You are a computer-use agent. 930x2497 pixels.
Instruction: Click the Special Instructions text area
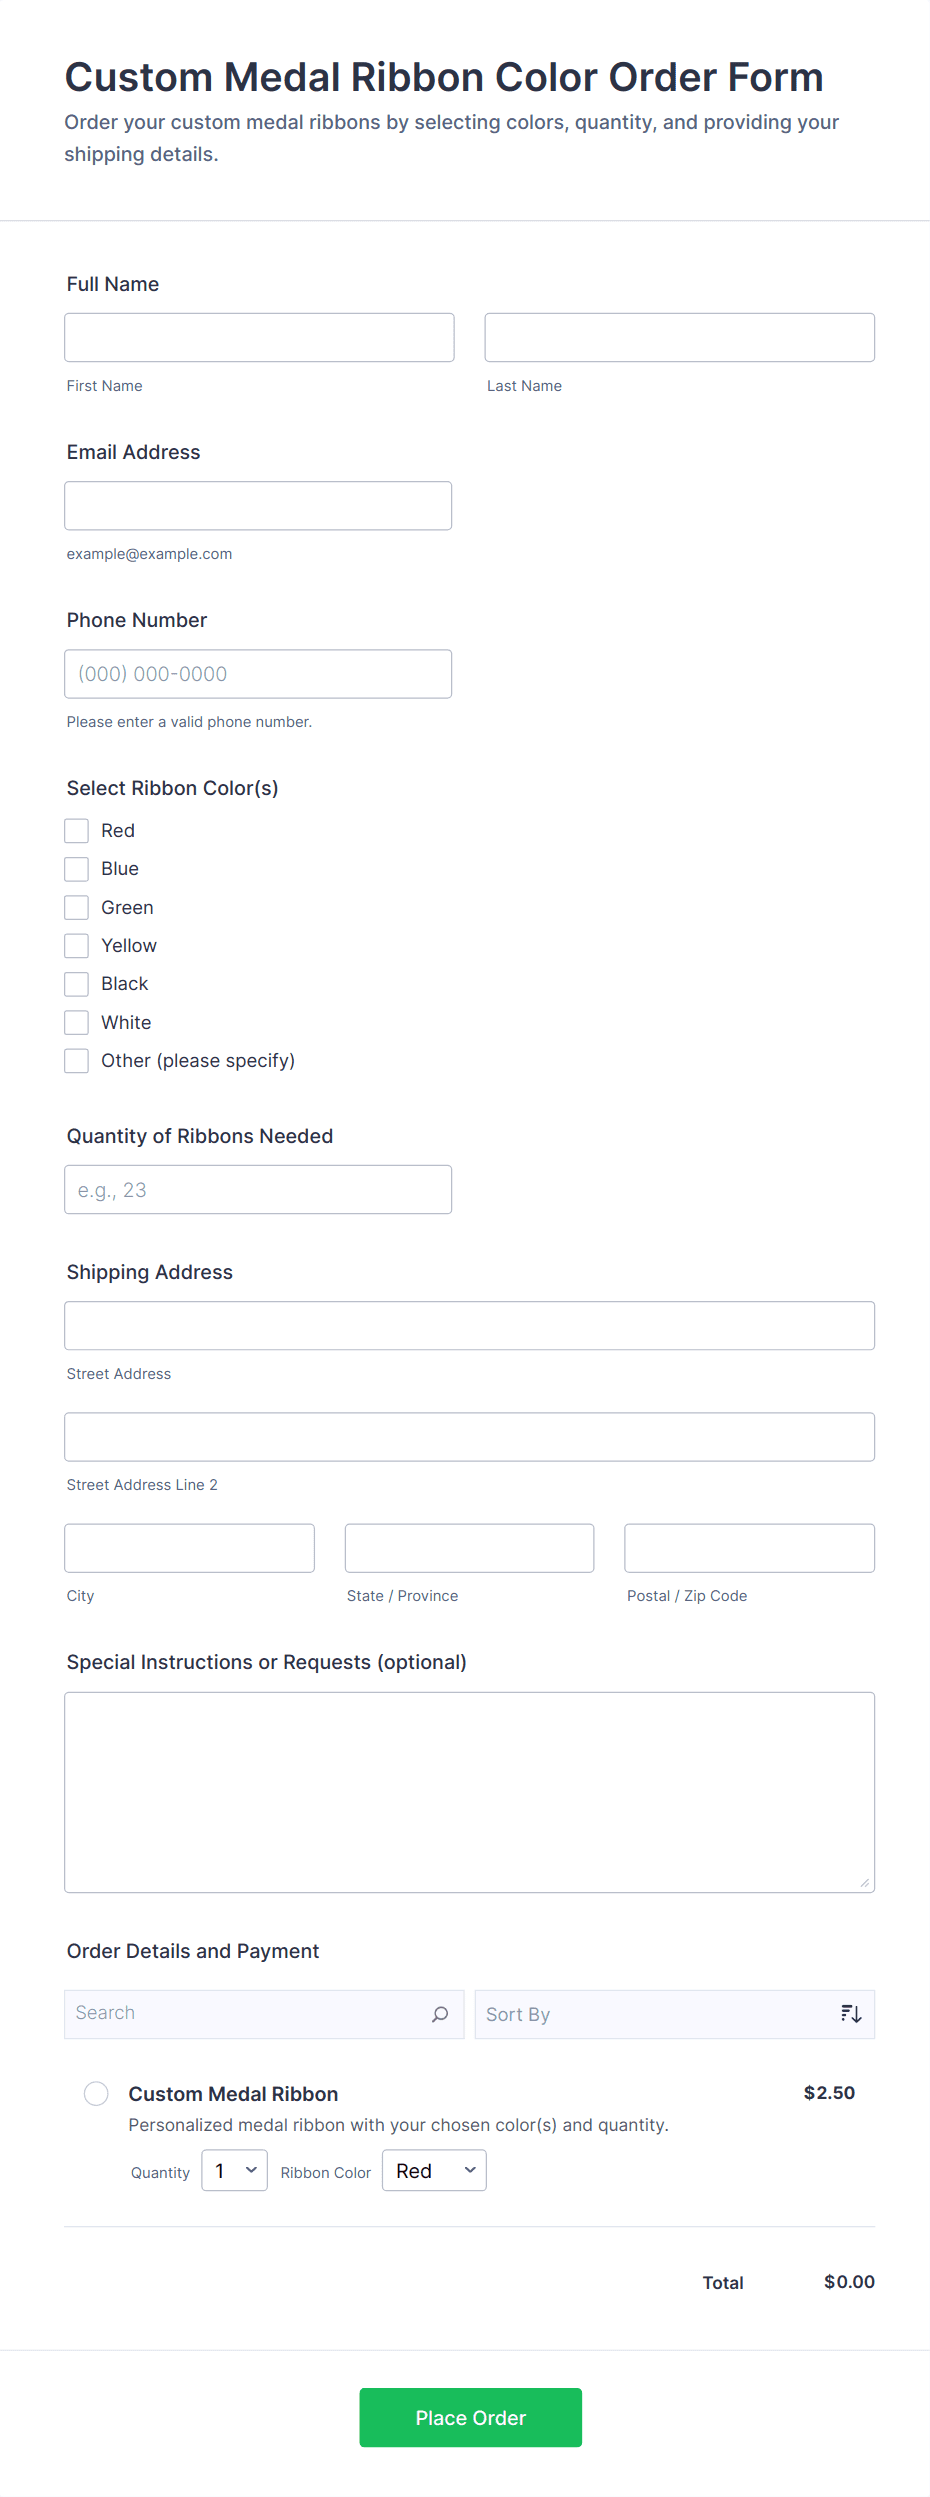pyautogui.click(x=469, y=1790)
